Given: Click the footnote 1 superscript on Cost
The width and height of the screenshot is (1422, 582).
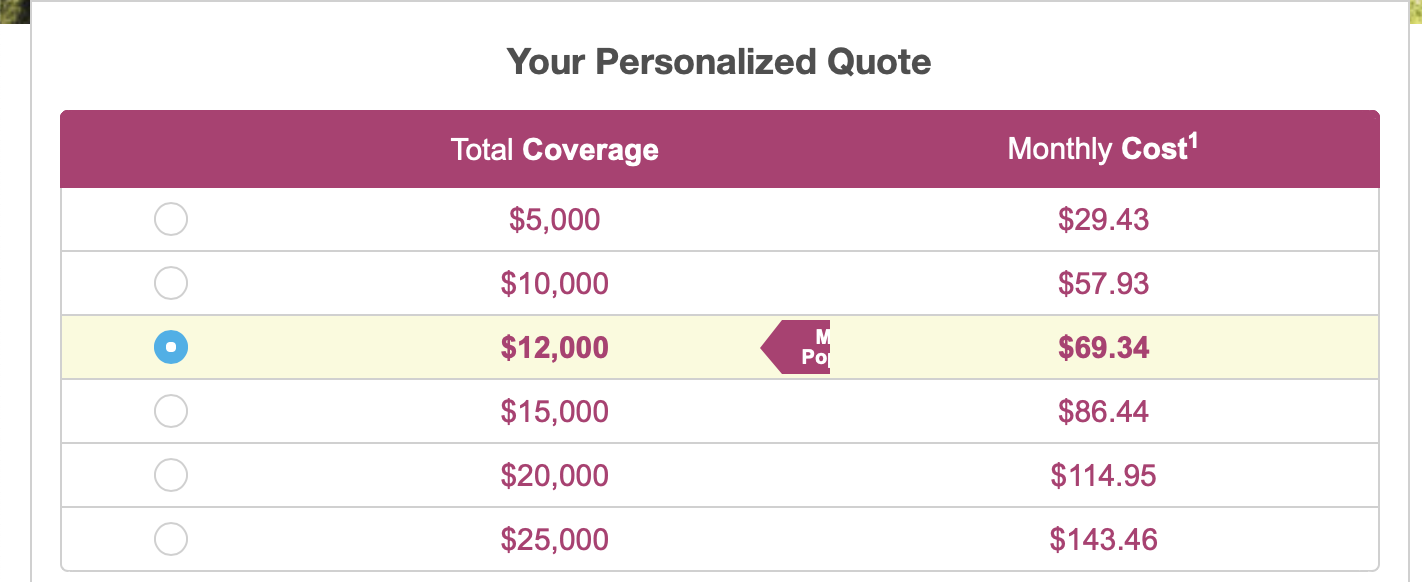Looking at the screenshot, I should [1193, 140].
